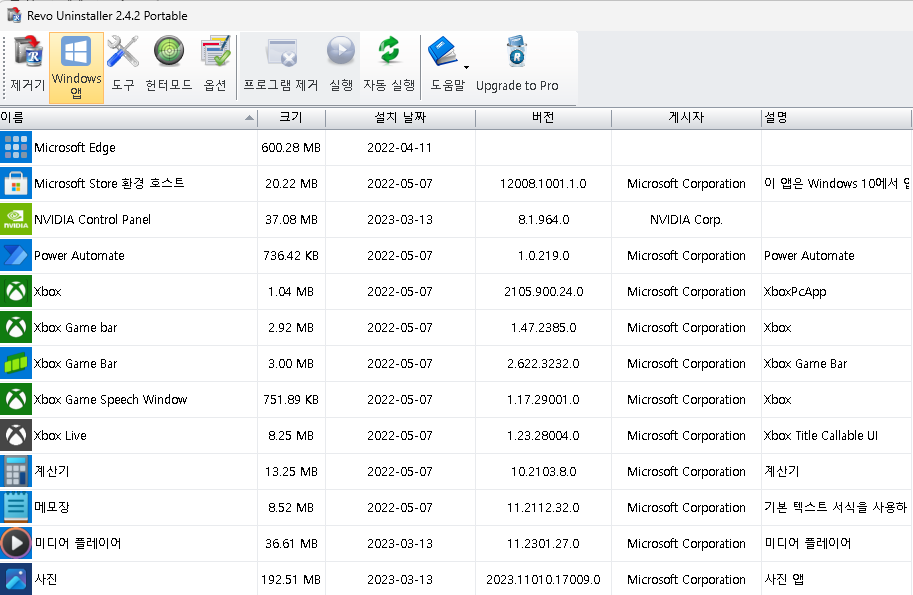Activate 헌터모드 hunter mode
This screenshot has width=913, height=595.
[168, 64]
